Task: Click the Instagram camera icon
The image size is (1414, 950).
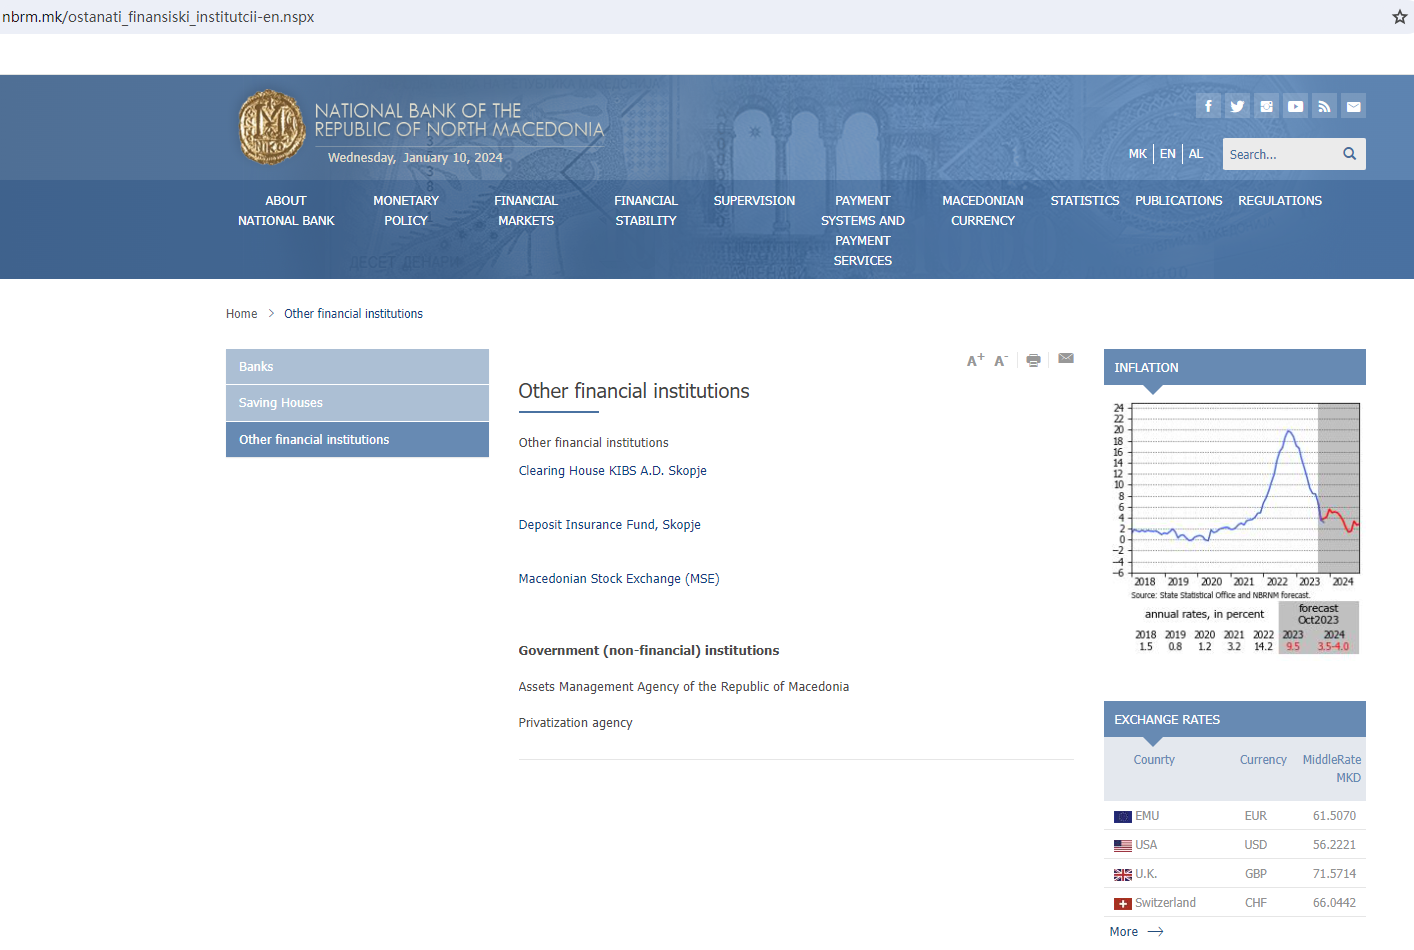Action: (1266, 106)
